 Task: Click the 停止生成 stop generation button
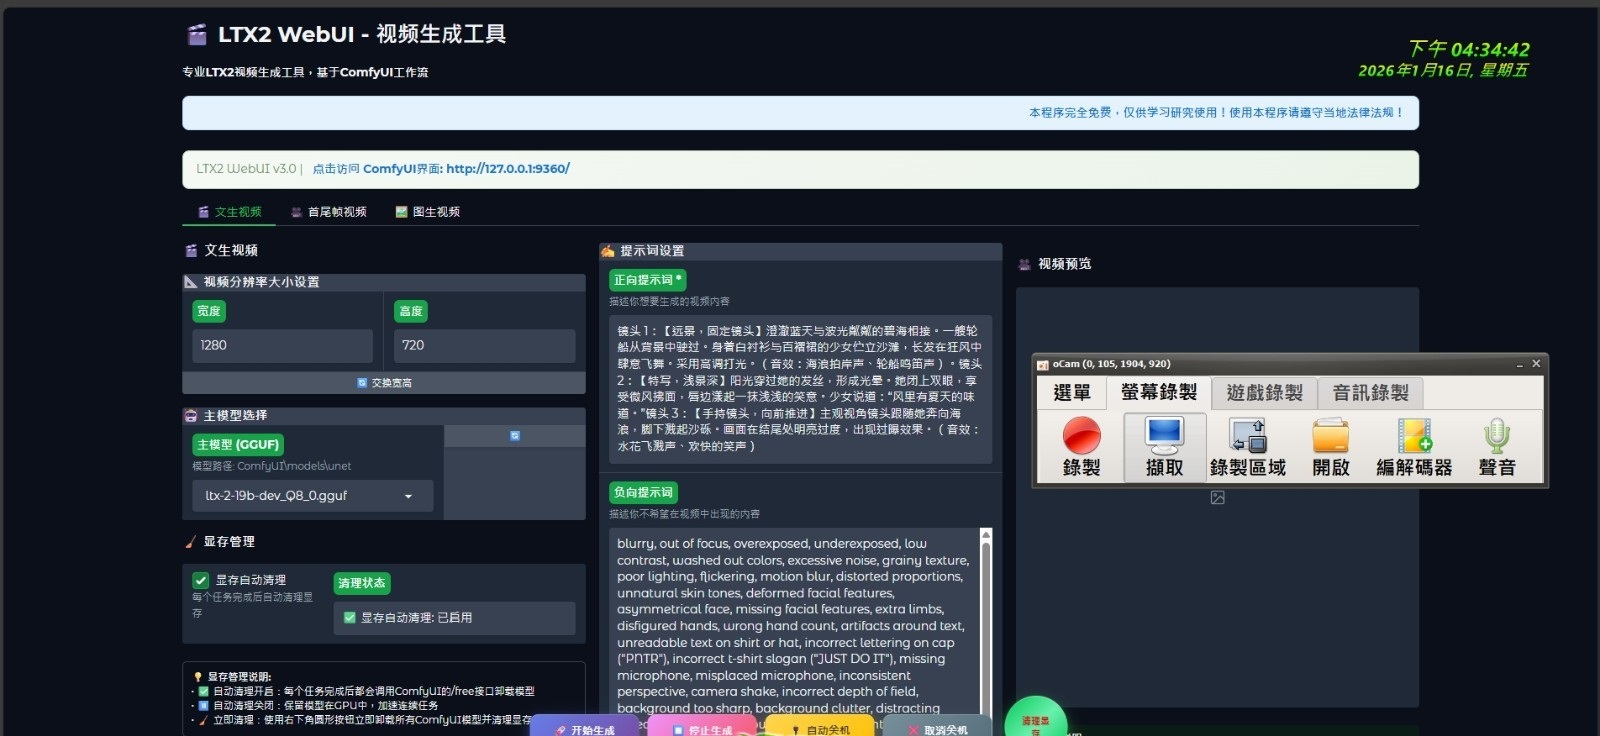(x=704, y=728)
